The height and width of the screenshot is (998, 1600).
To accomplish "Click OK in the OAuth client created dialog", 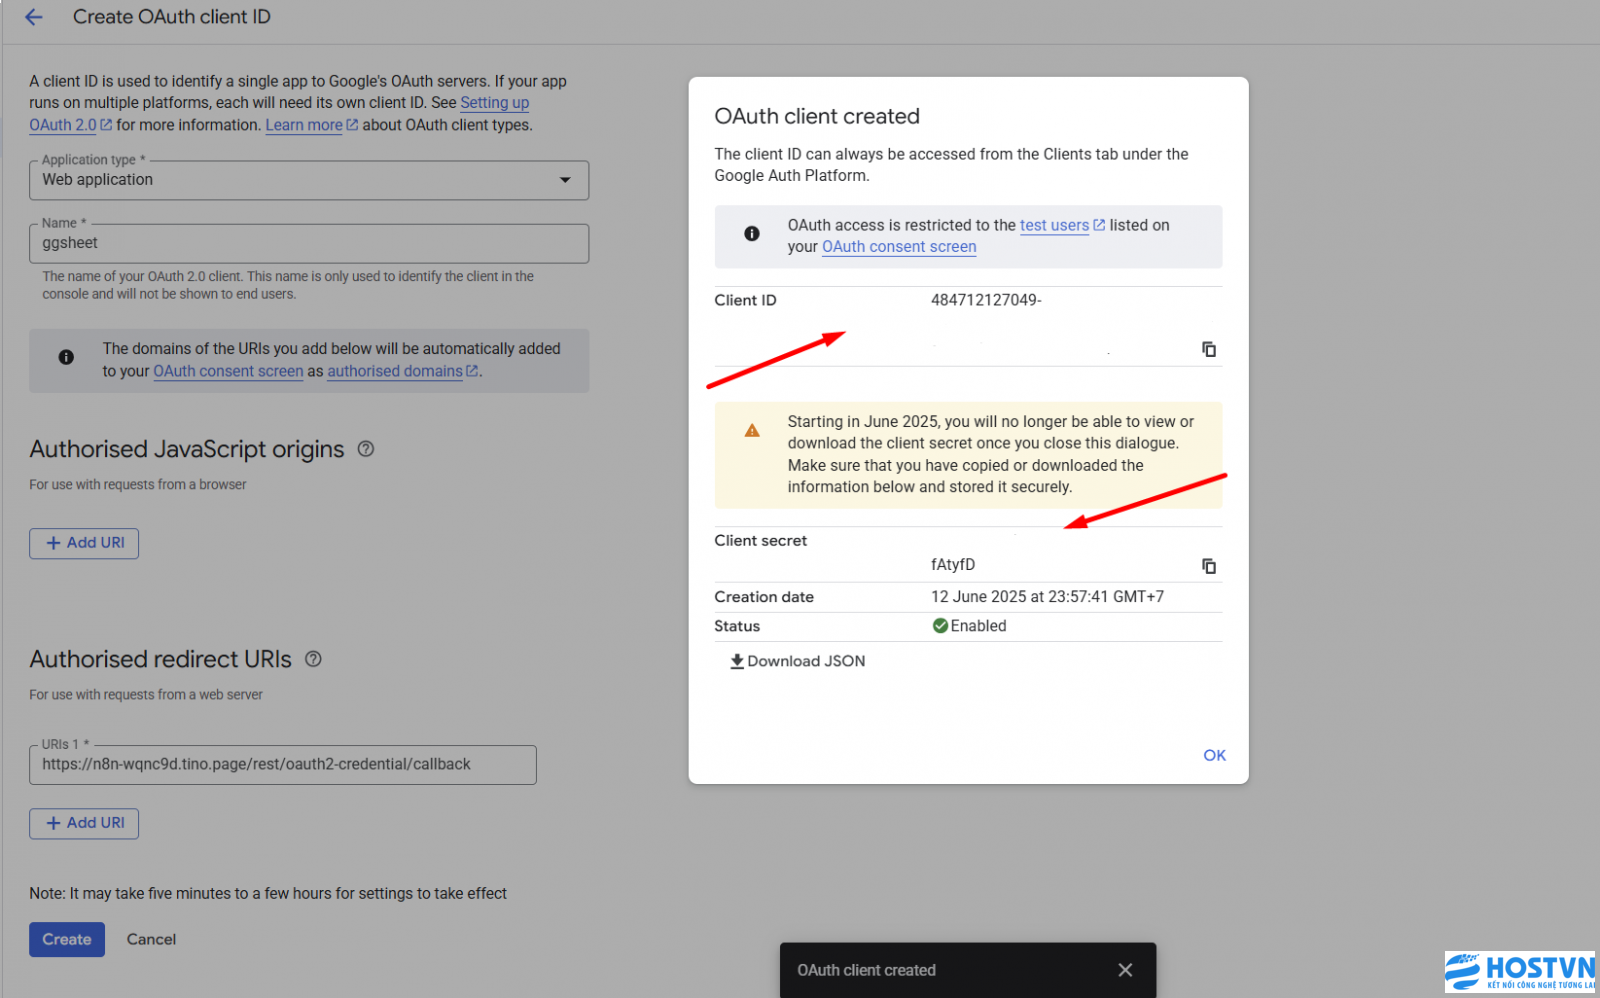I will [1214, 755].
